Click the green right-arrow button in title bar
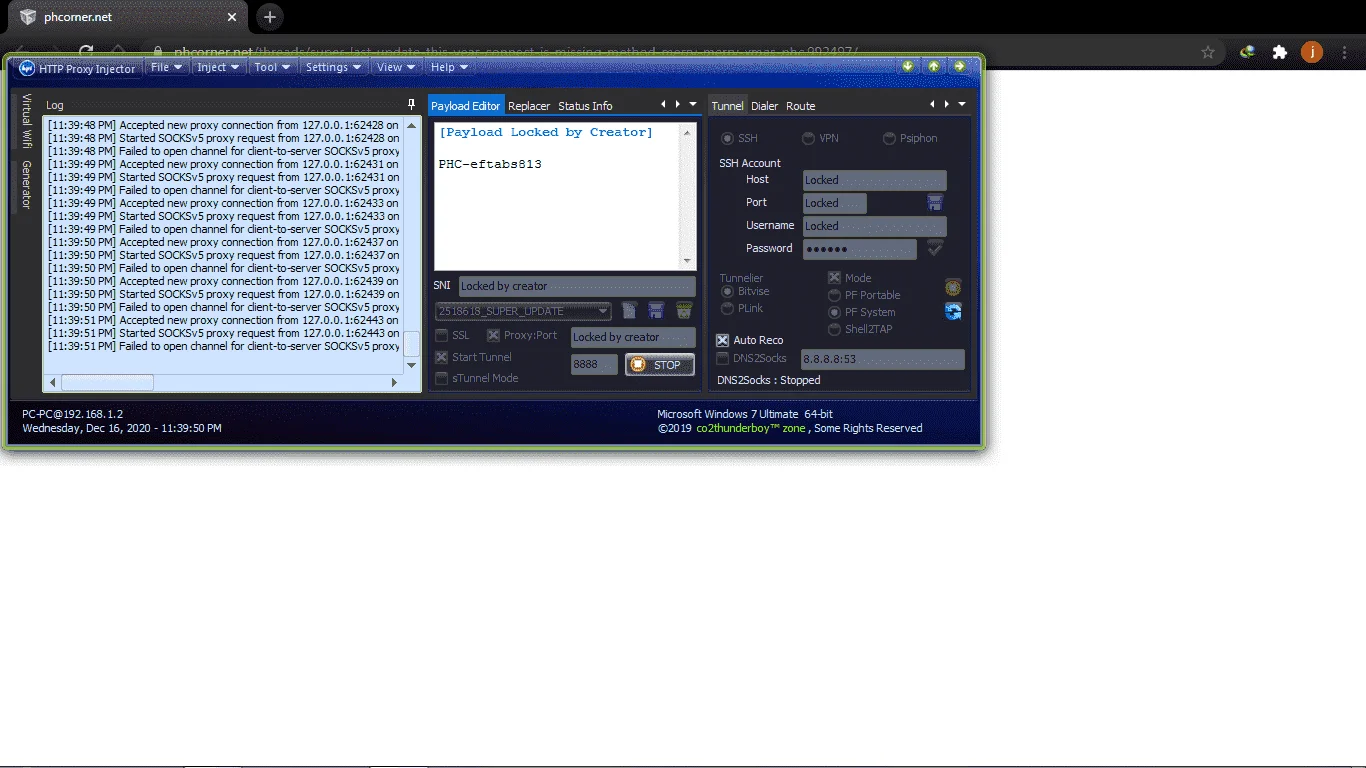Screen dimensions: 1366x768 (x=959, y=66)
